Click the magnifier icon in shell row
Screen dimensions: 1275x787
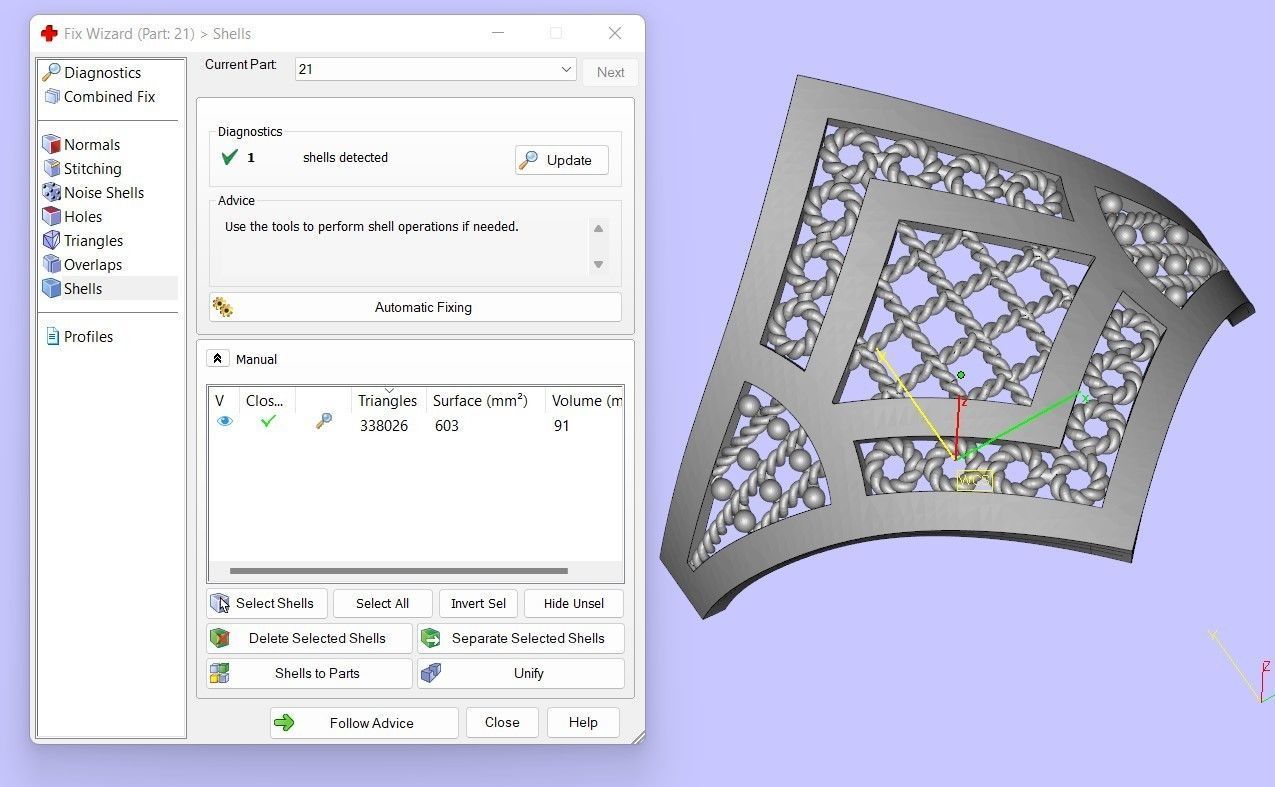pyautogui.click(x=323, y=422)
